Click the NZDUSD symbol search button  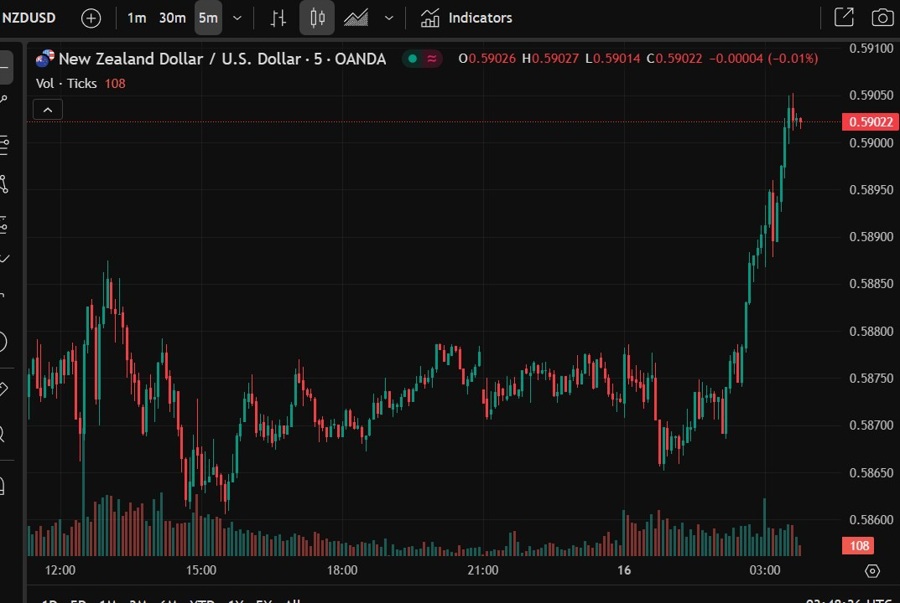pos(28,18)
